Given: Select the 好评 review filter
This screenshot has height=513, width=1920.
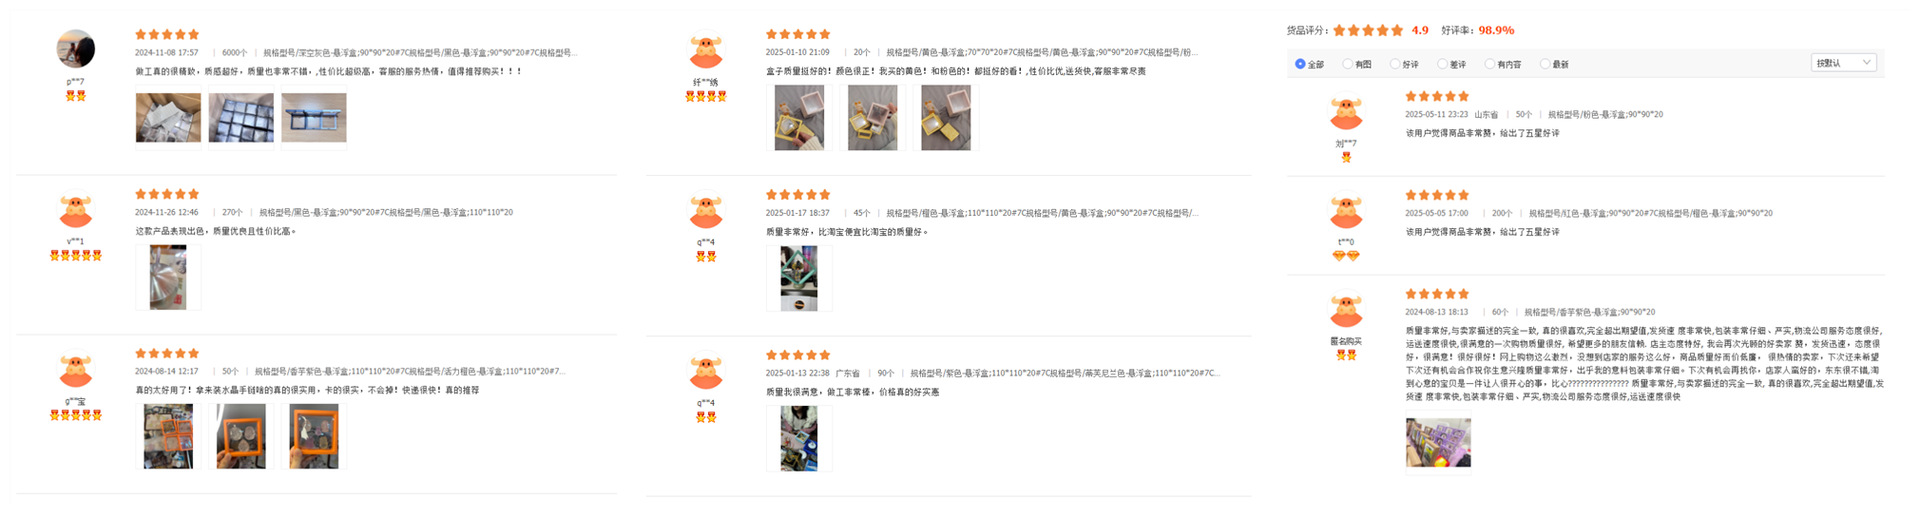Looking at the screenshot, I should pyautogui.click(x=1404, y=64).
